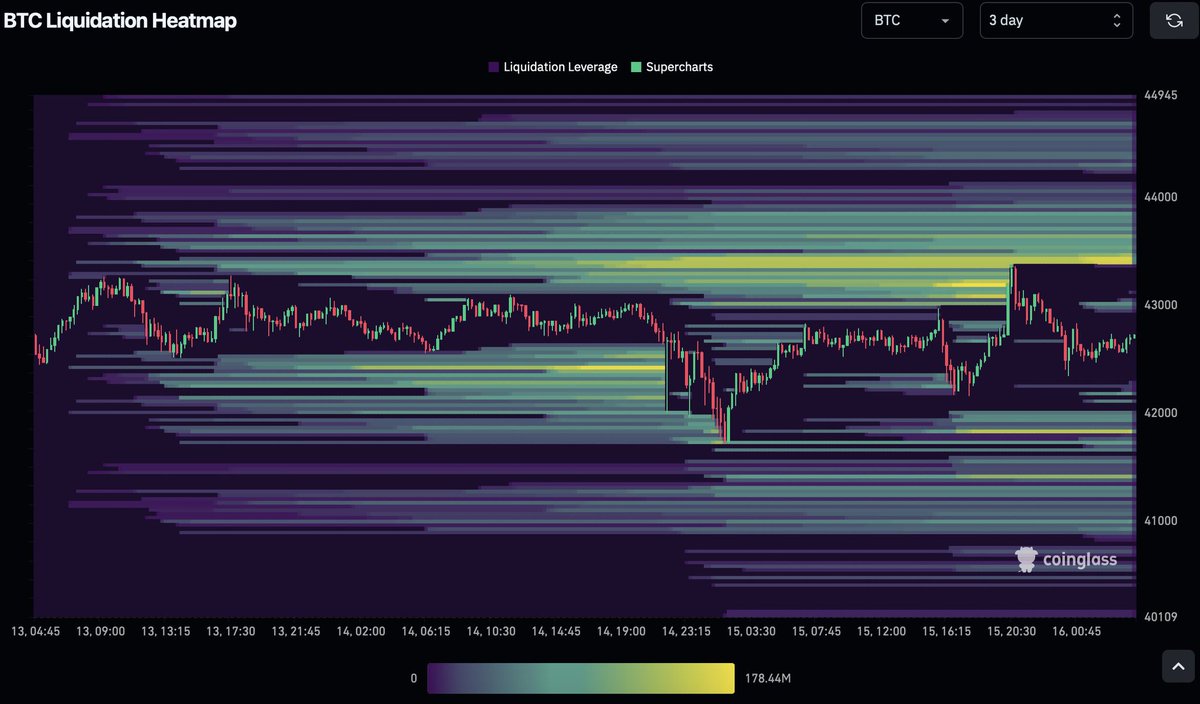Click the 178.44M scale maximum value
This screenshot has width=1200, height=704.
pyautogui.click(x=768, y=679)
